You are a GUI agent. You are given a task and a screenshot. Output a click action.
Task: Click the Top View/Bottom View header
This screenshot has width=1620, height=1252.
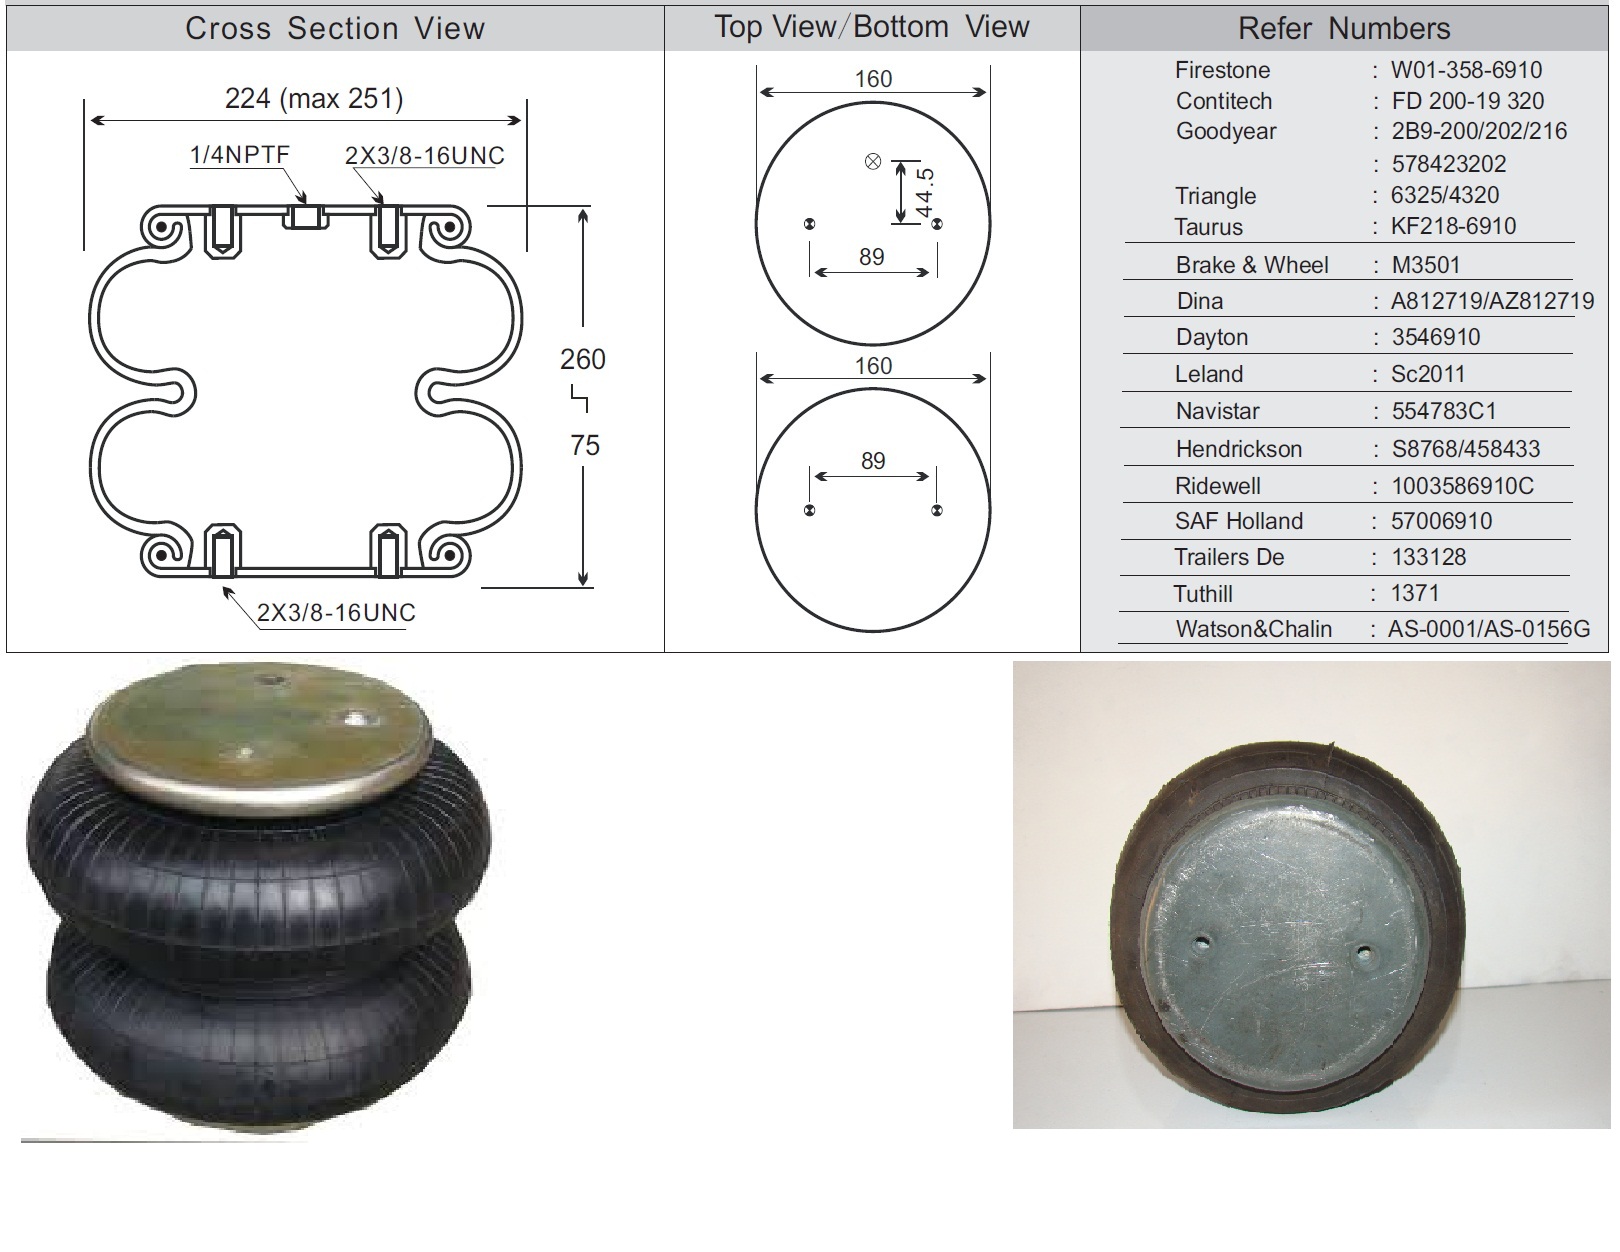pos(871,27)
